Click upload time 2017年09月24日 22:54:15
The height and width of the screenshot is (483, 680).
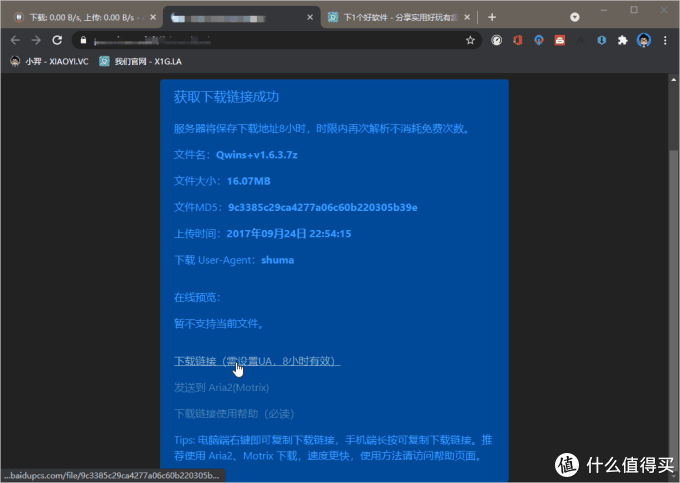tap(289, 234)
